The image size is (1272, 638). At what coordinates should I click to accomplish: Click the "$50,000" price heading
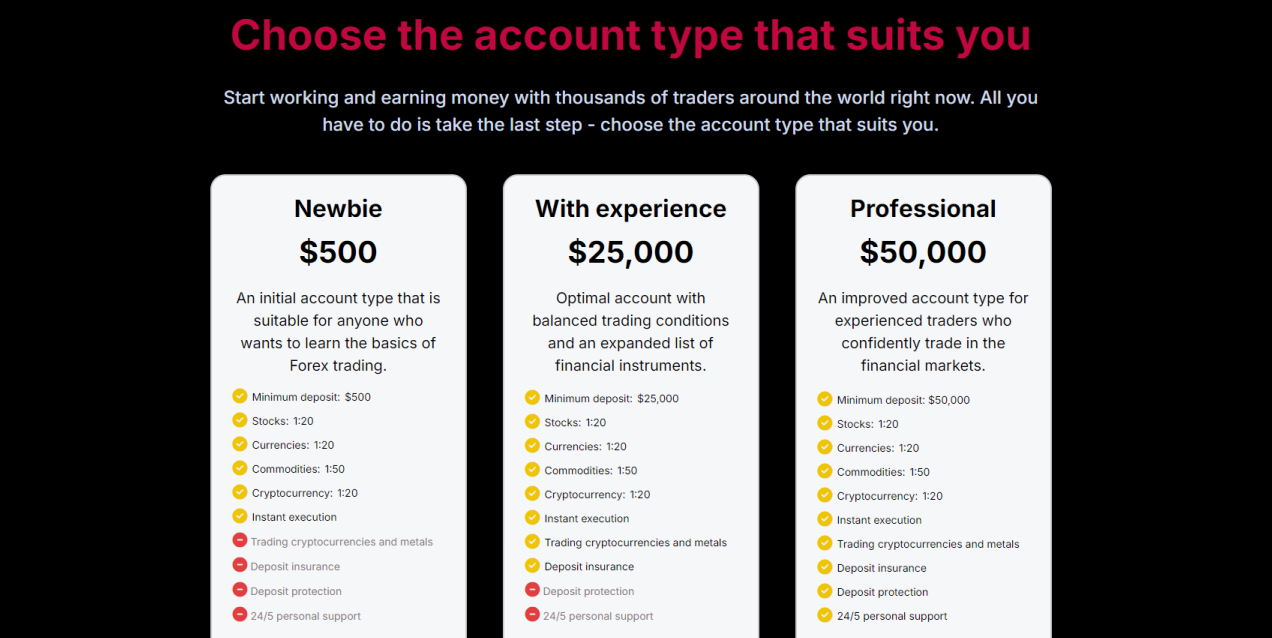point(923,252)
